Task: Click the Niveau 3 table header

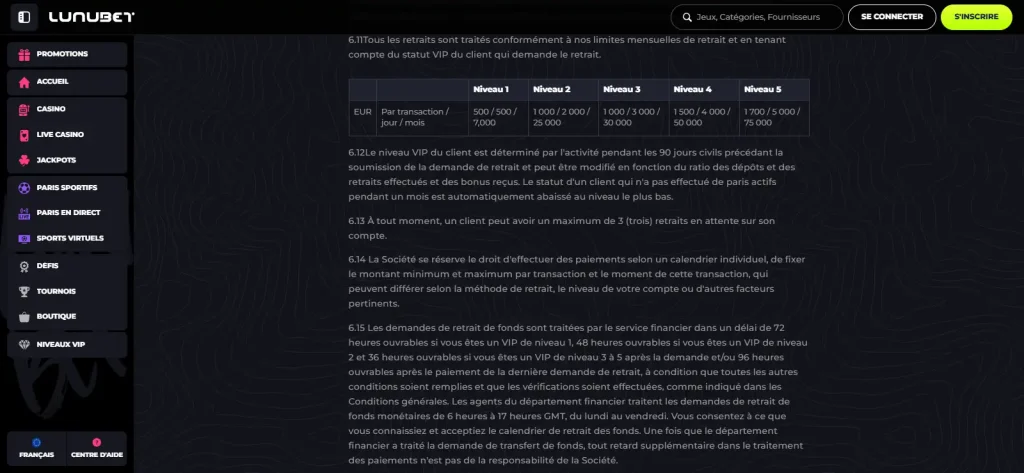Action: [633, 90]
